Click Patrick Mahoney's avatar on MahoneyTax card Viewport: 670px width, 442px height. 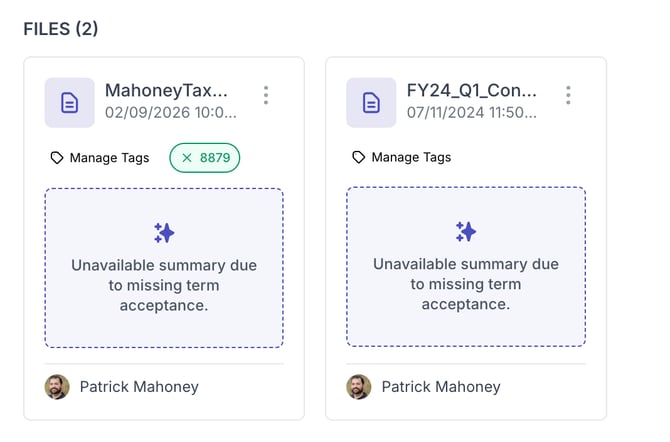[x=57, y=387]
